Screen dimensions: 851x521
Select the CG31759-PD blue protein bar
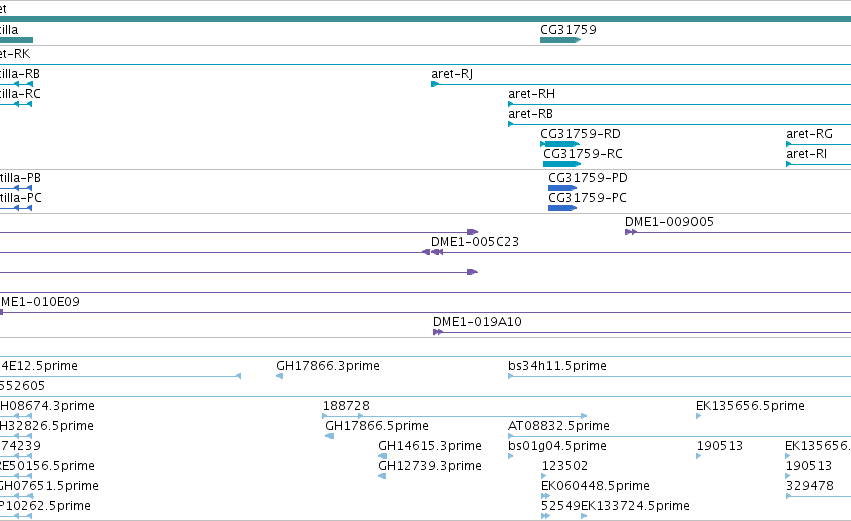pos(562,188)
